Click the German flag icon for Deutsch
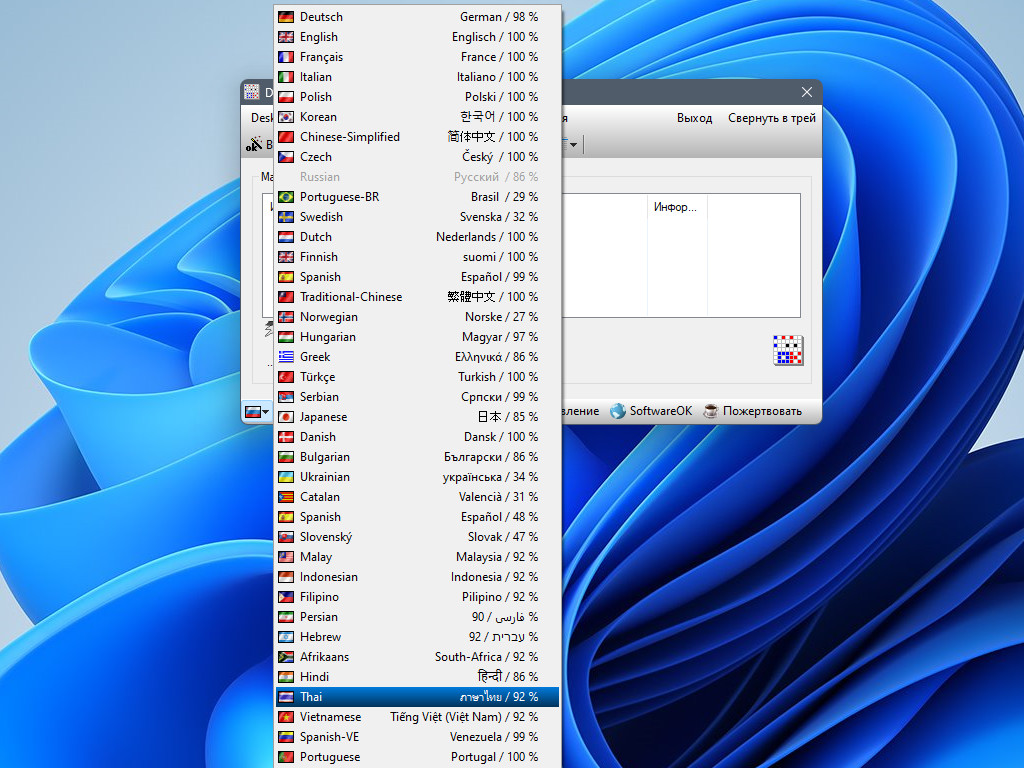This screenshot has height=768, width=1024. point(285,17)
